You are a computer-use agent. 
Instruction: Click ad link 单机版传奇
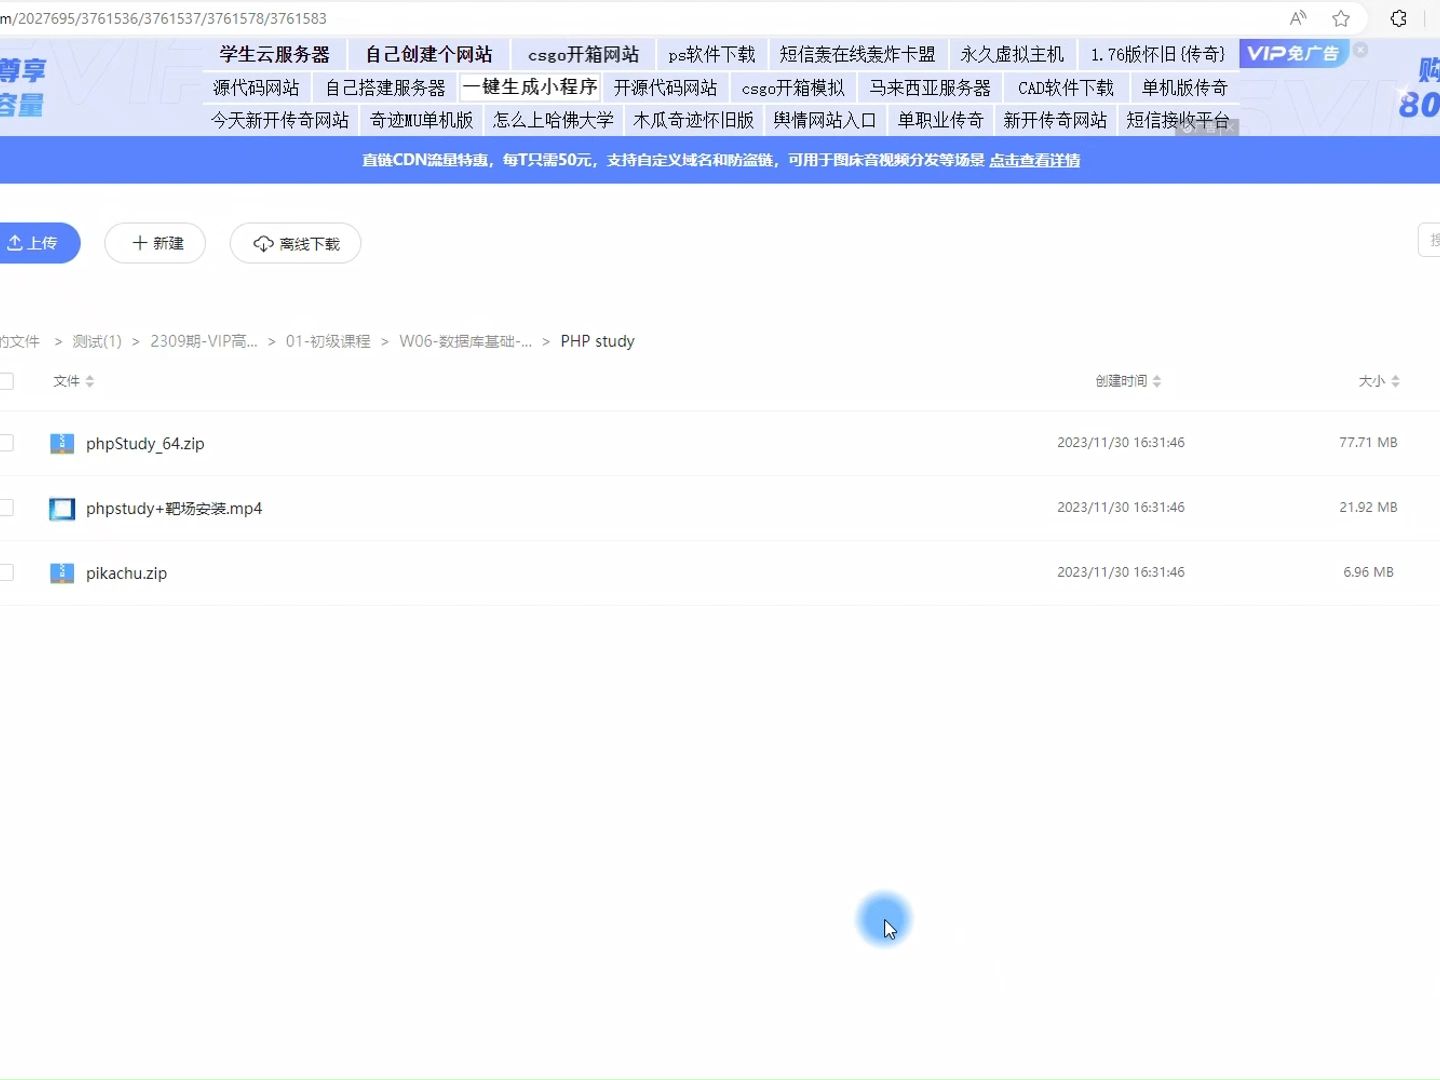[x=1185, y=88]
